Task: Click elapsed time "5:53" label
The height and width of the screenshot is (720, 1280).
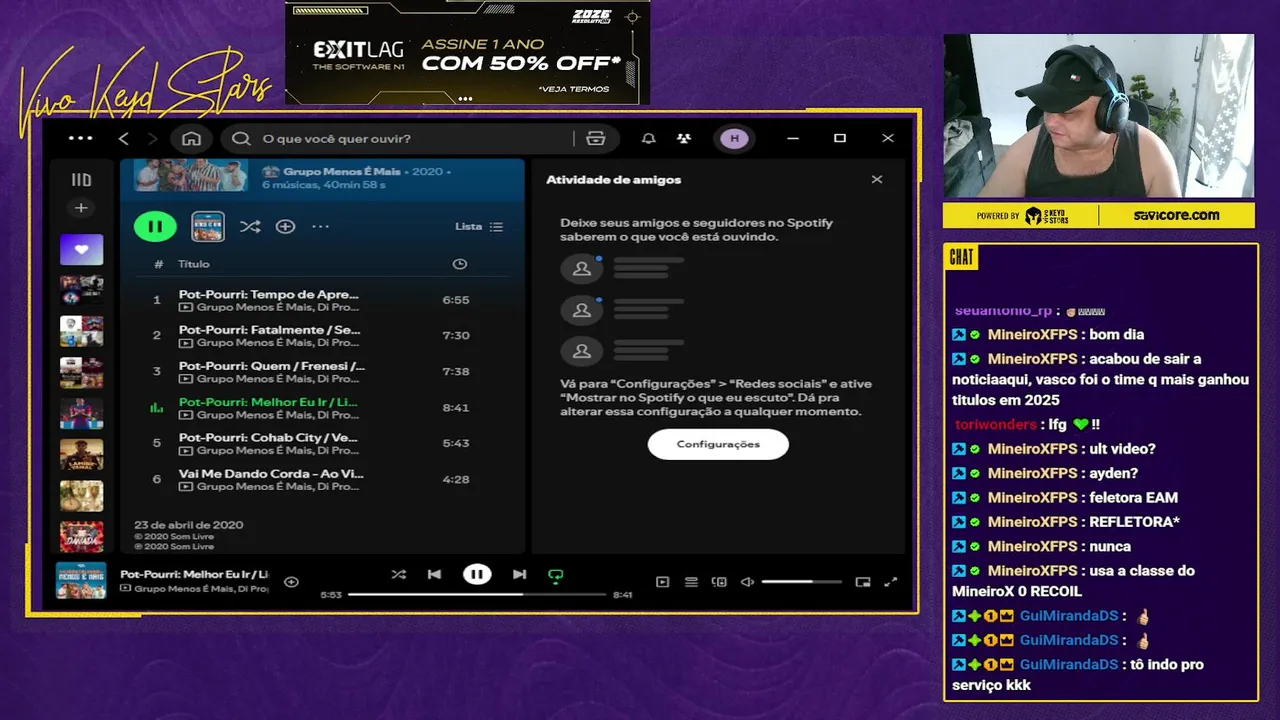Action: click(331, 595)
